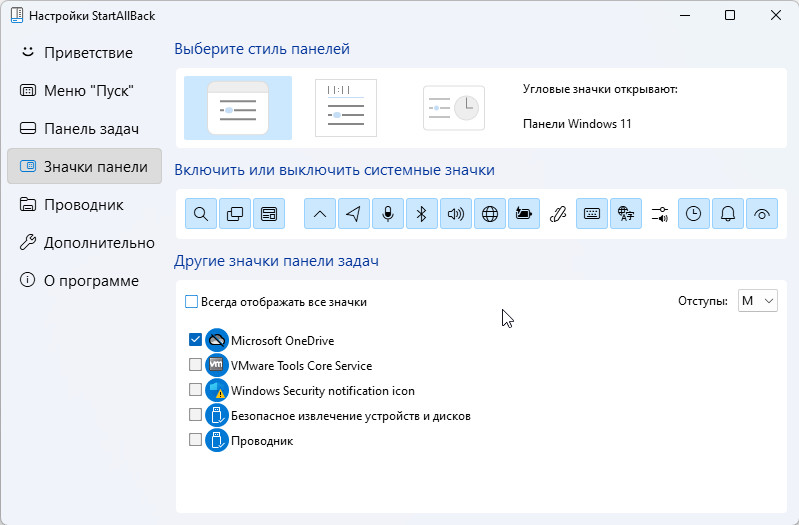Screen dimensions: 799x525
Task: Go to the 'Меню "Пуск"' section
Action: pos(88,90)
